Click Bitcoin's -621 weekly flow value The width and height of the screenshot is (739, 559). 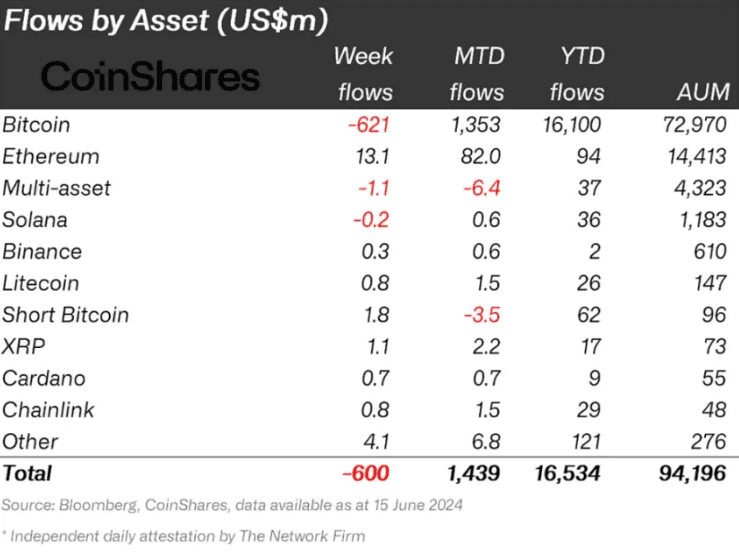pos(368,125)
